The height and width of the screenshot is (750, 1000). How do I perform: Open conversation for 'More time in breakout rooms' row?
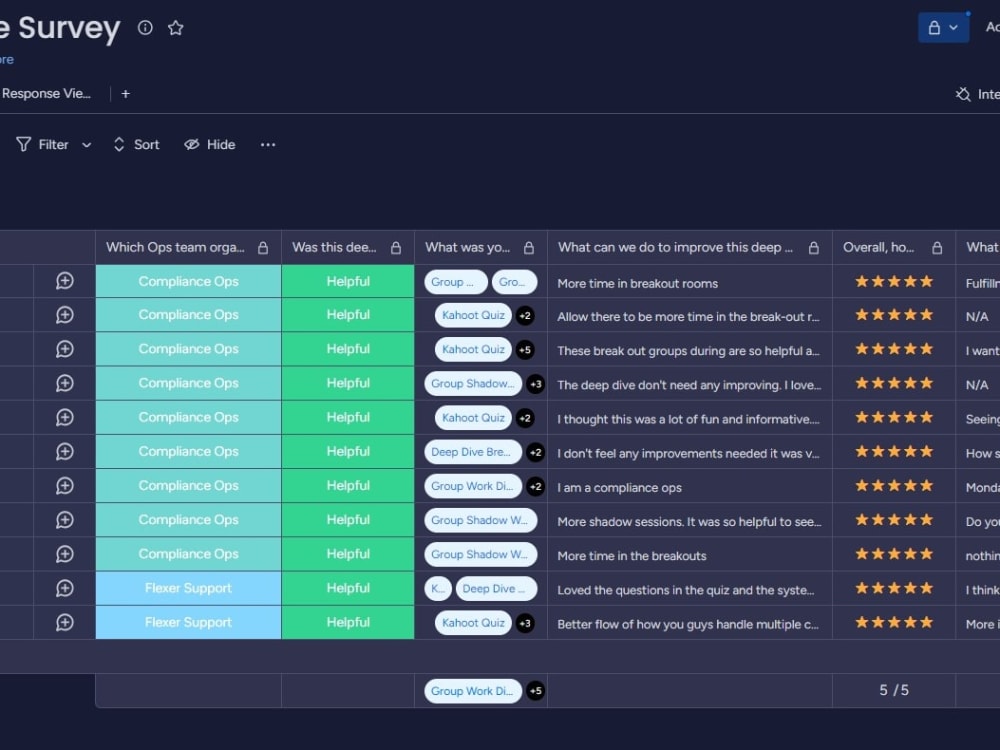click(x=64, y=281)
